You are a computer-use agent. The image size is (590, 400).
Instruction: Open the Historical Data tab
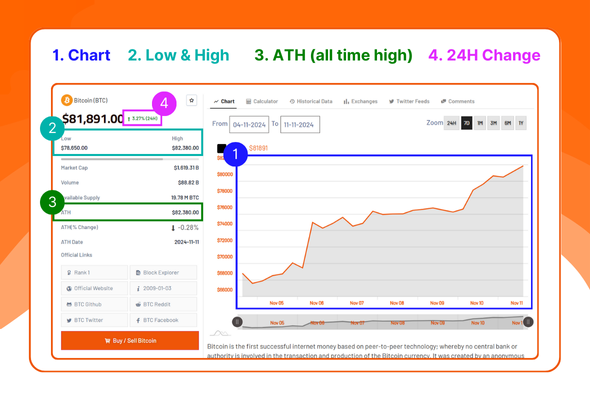[311, 101]
